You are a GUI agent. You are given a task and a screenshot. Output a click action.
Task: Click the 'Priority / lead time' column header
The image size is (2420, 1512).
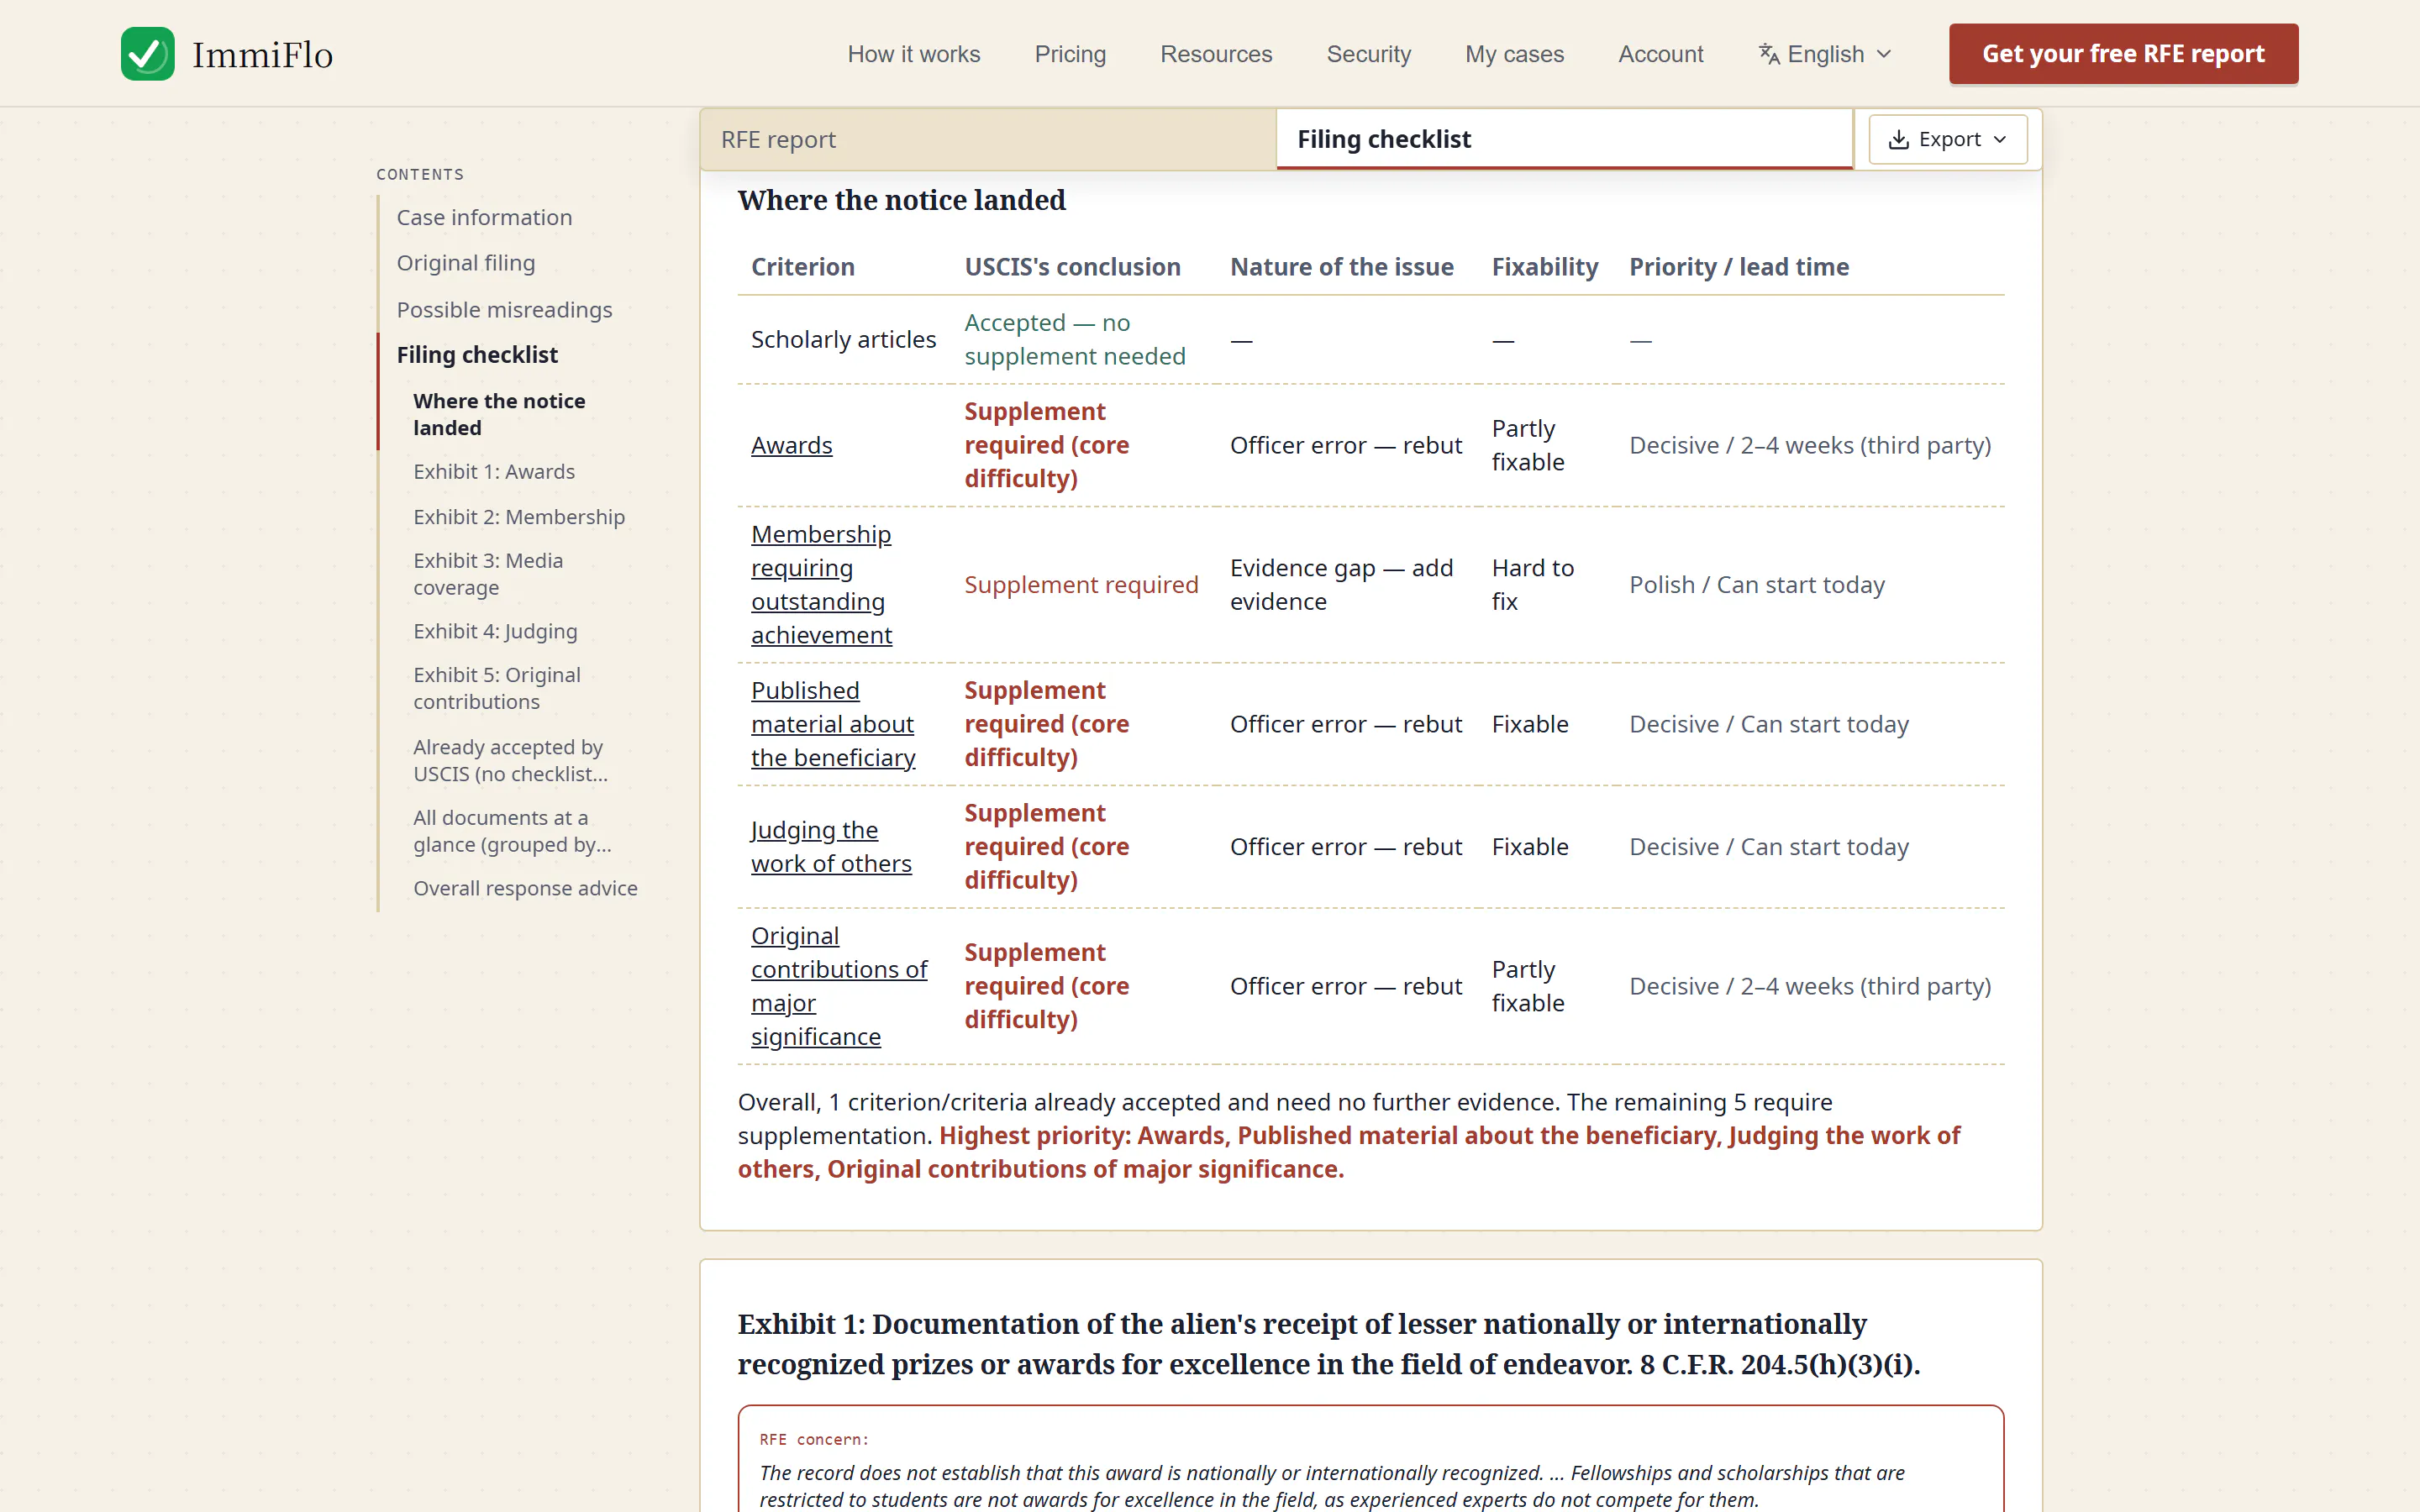pyautogui.click(x=1739, y=268)
